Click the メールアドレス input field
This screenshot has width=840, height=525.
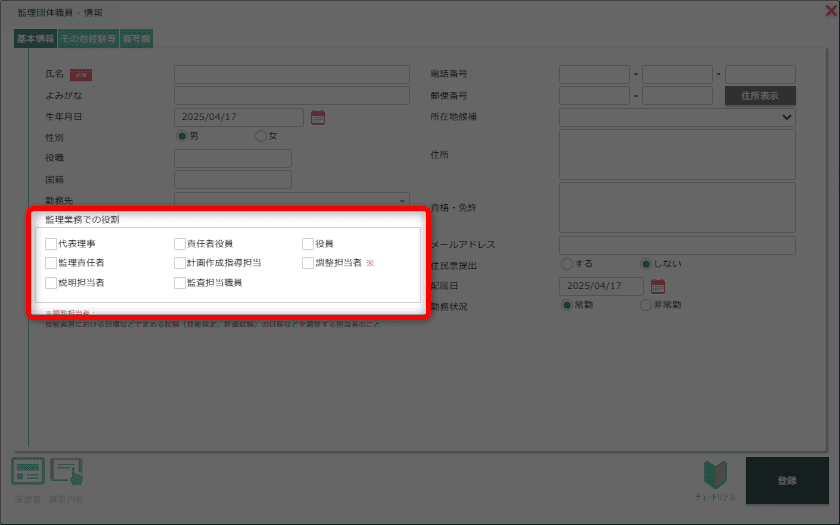point(677,245)
